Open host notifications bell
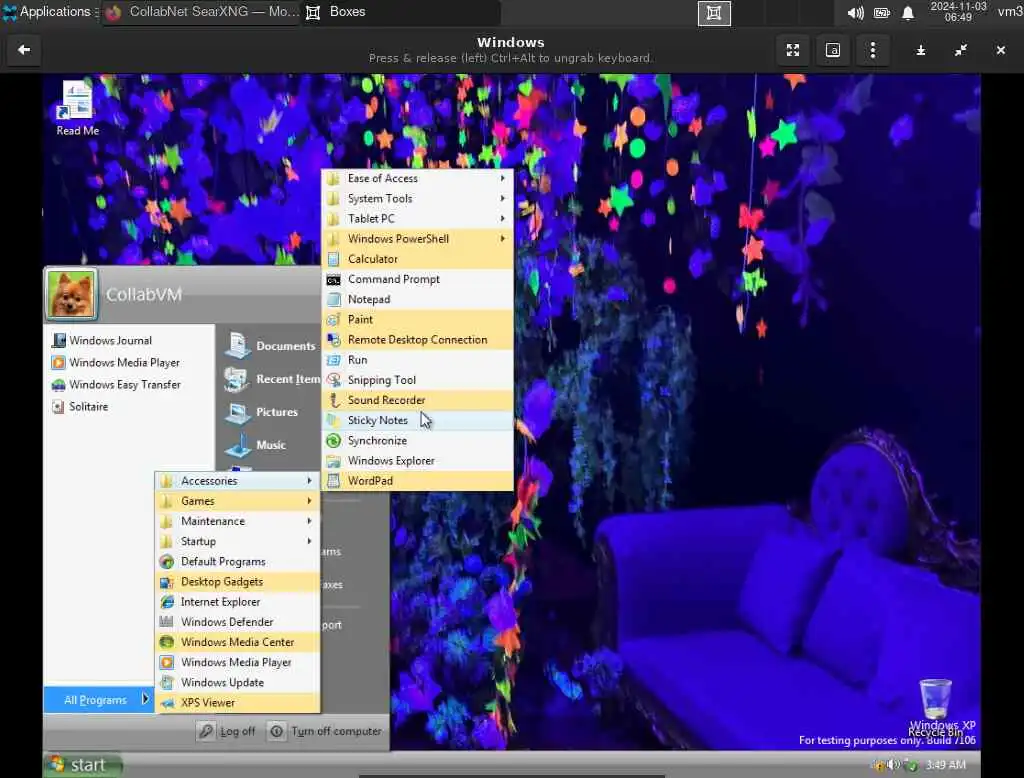The width and height of the screenshot is (1024, 778). point(908,13)
